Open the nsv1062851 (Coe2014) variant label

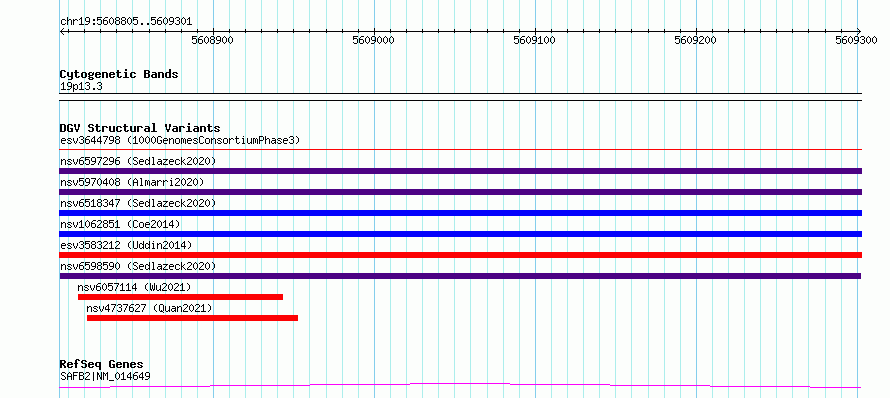tap(120, 224)
